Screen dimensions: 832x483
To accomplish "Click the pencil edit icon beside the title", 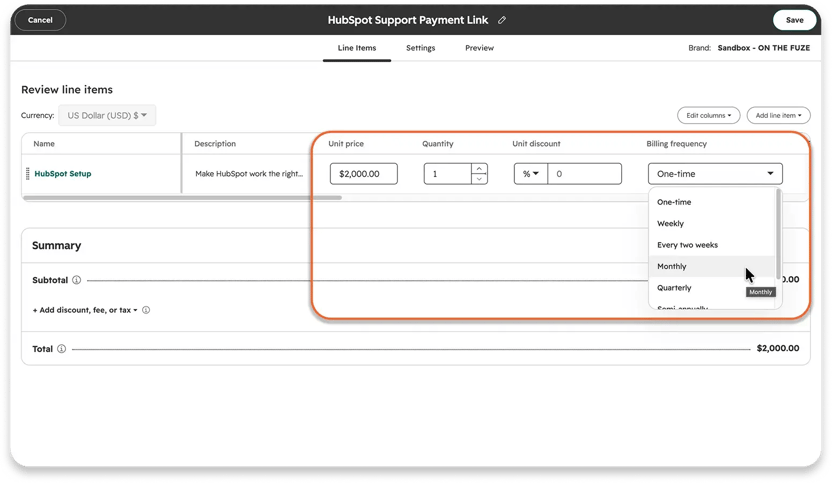I will coord(502,20).
